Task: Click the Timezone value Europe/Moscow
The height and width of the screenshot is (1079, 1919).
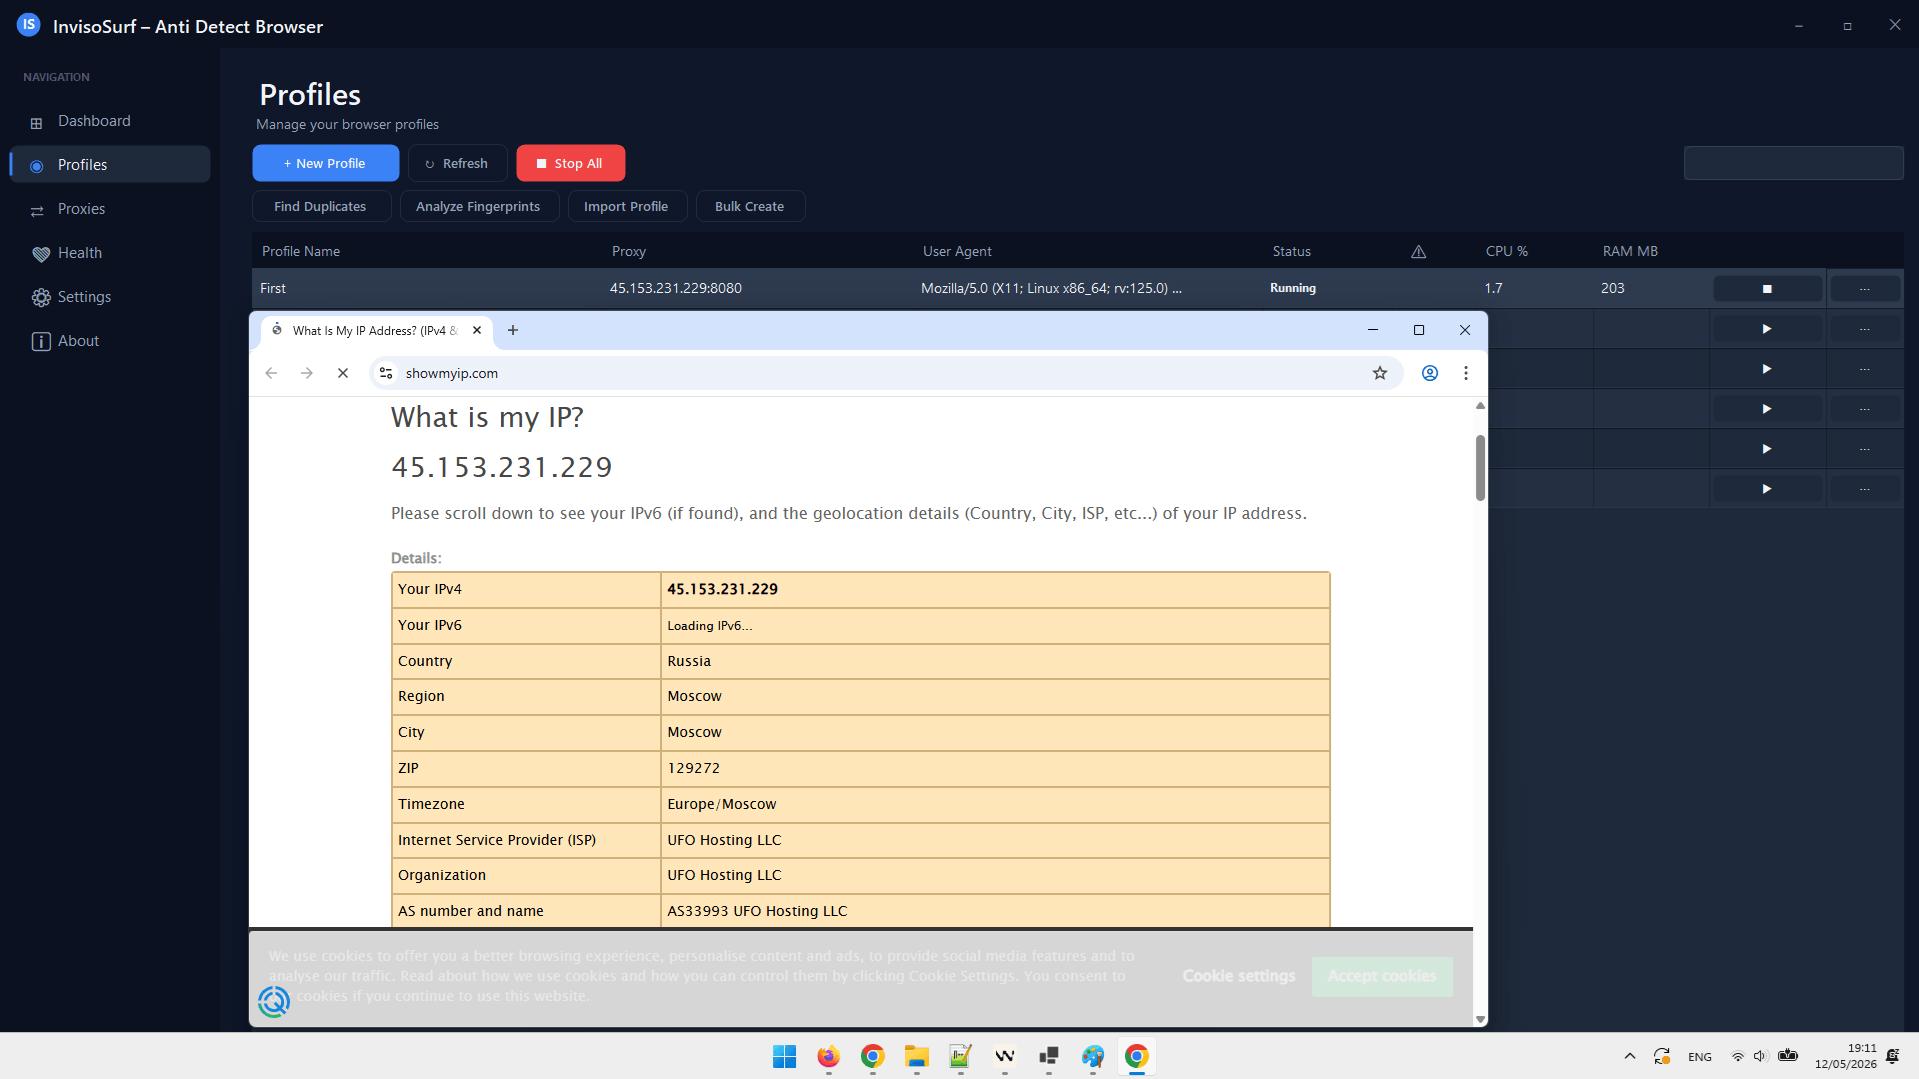Action: click(721, 804)
